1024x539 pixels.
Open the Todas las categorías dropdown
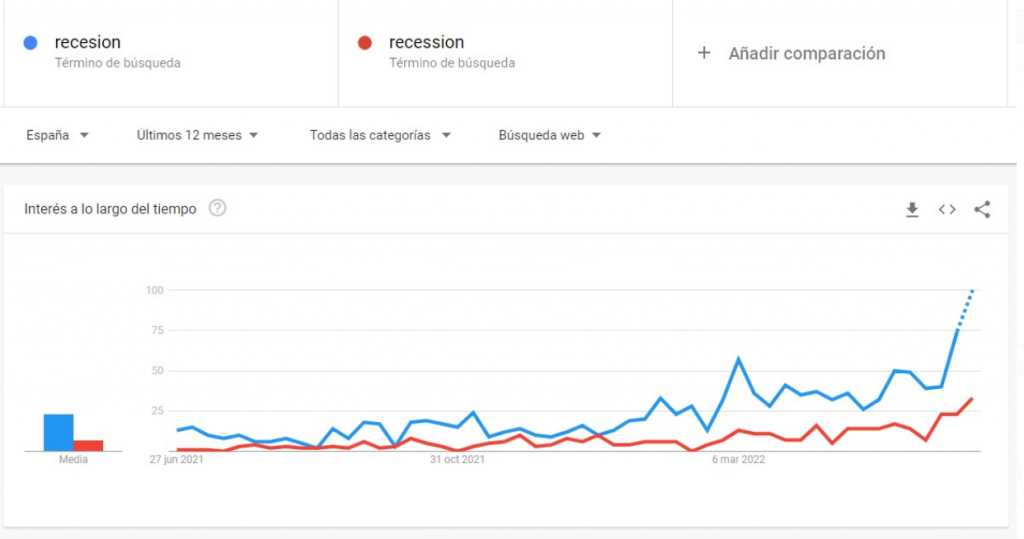380,135
